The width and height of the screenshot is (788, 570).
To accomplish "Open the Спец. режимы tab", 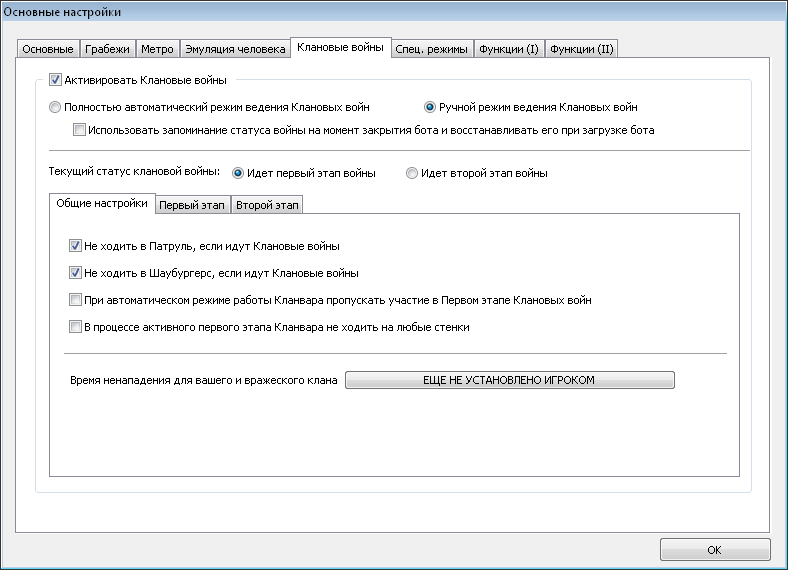I will (431, 49).
